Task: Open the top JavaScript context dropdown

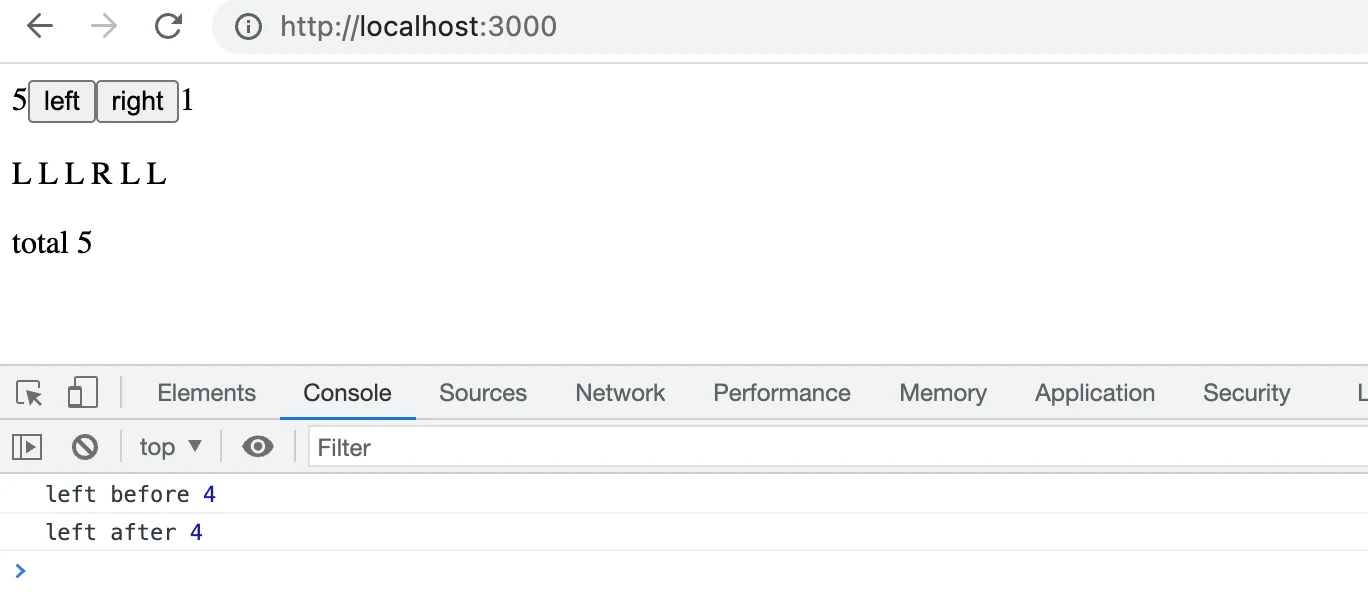Action: click(170, 447)
